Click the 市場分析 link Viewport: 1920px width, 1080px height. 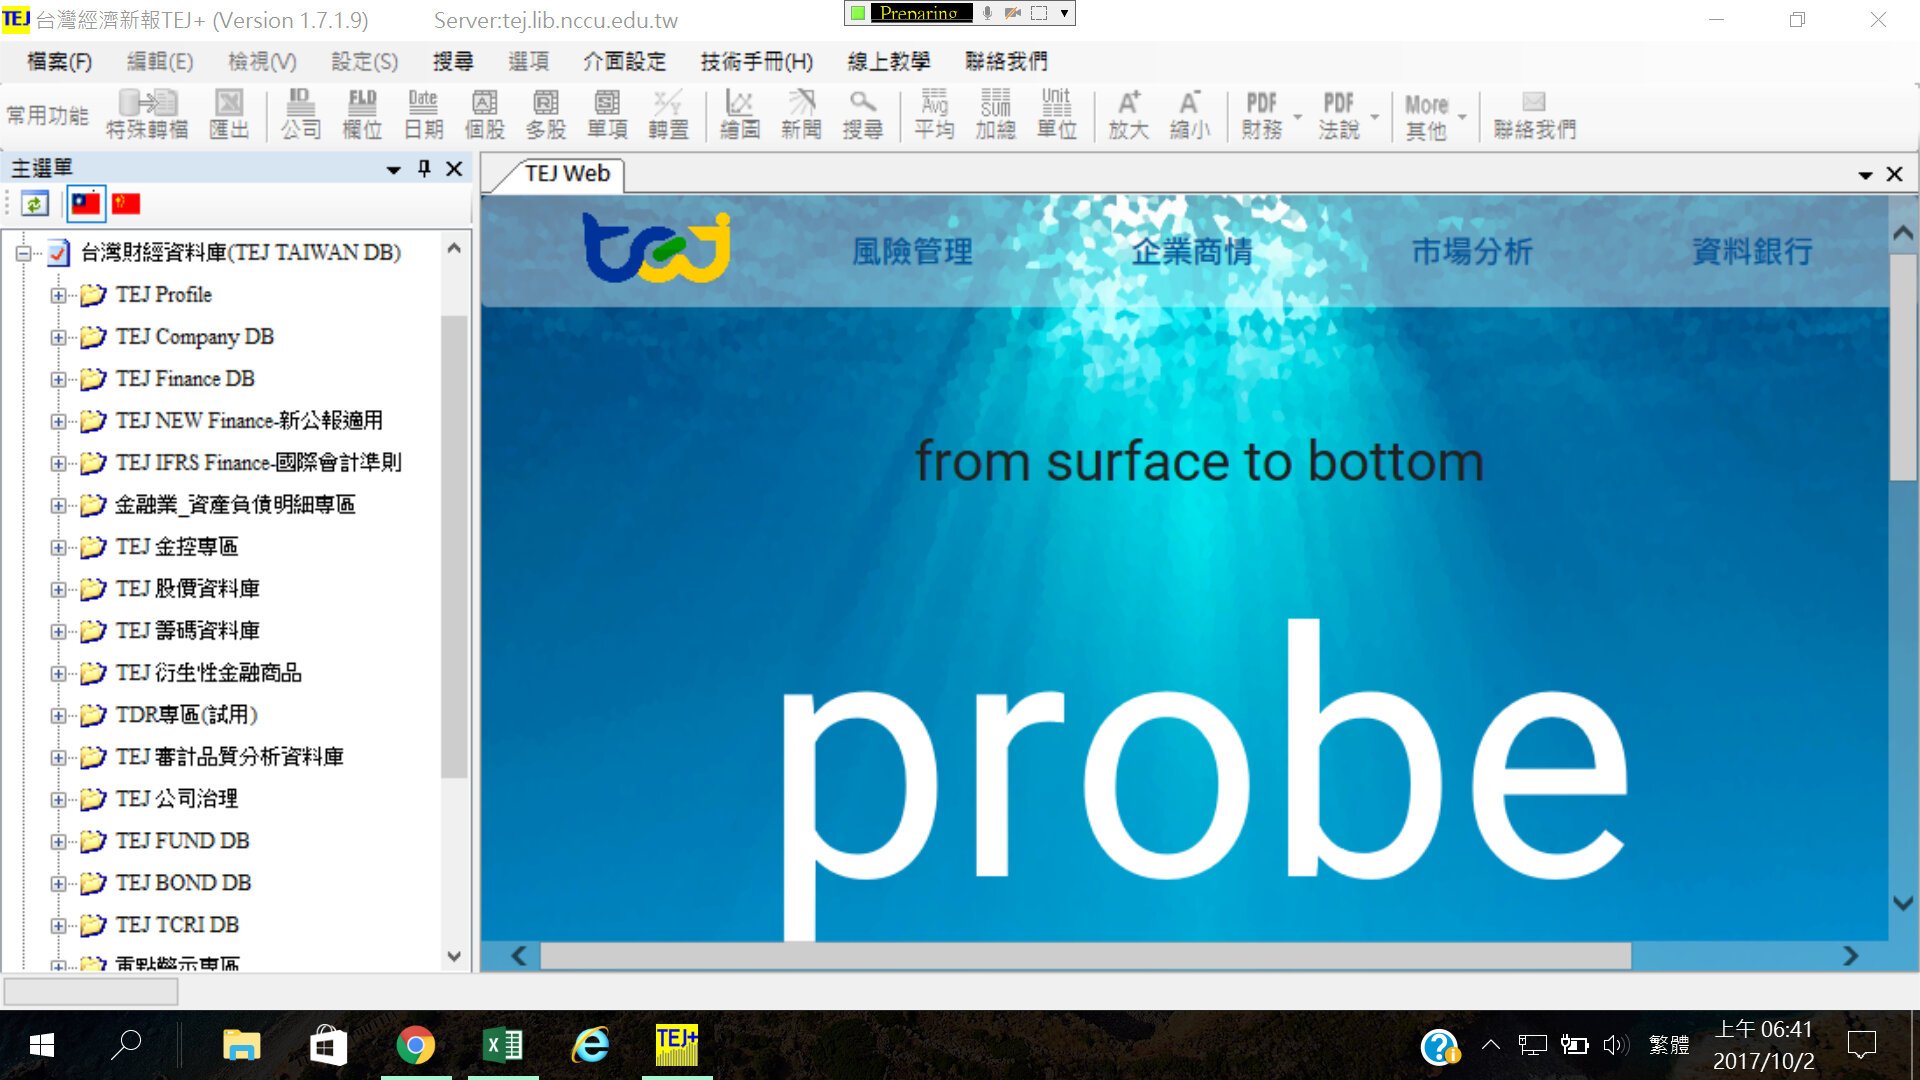point(1472,251)
